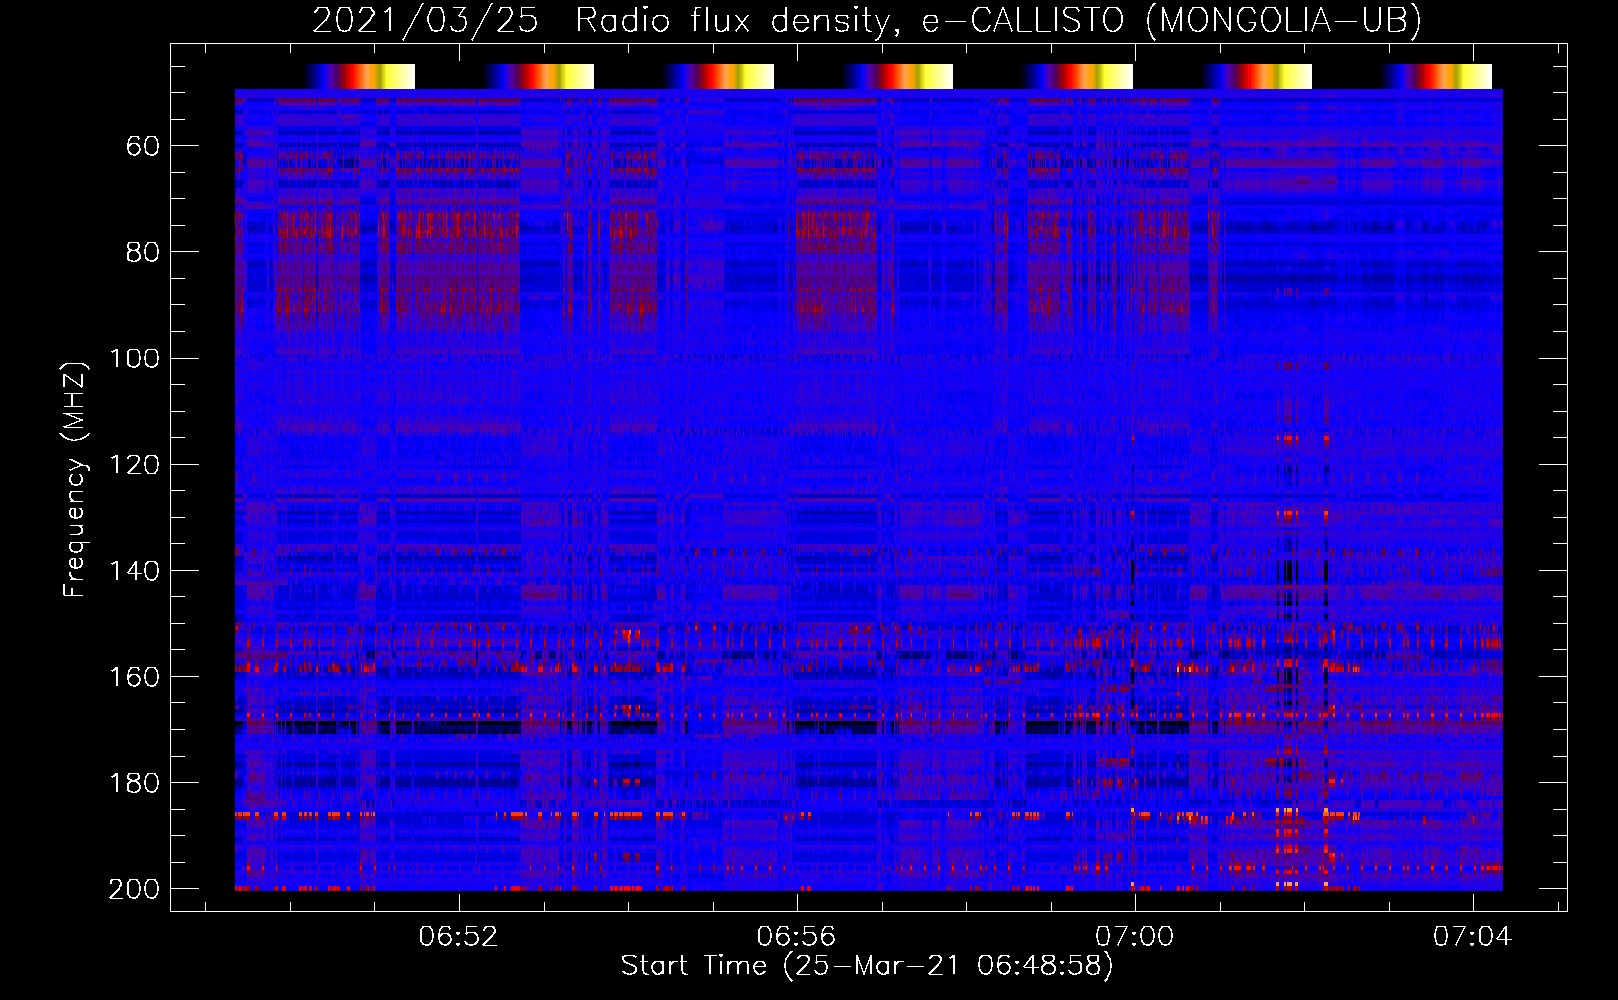Click the 160 frequency tick label
The height and width of the screenshot is (1000, 1618).
click(x=134, y=677)
